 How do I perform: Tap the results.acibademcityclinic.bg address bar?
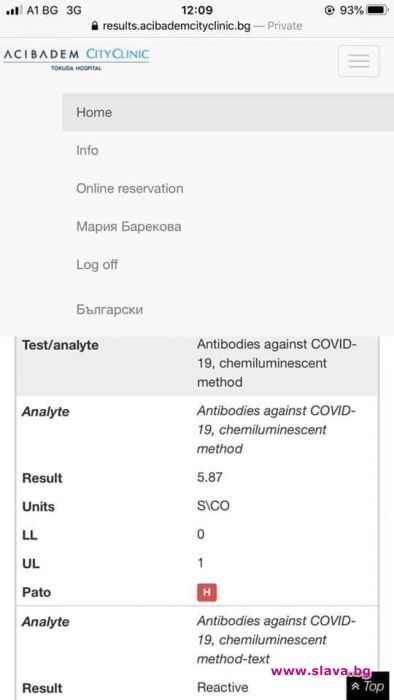pos(197,26)
